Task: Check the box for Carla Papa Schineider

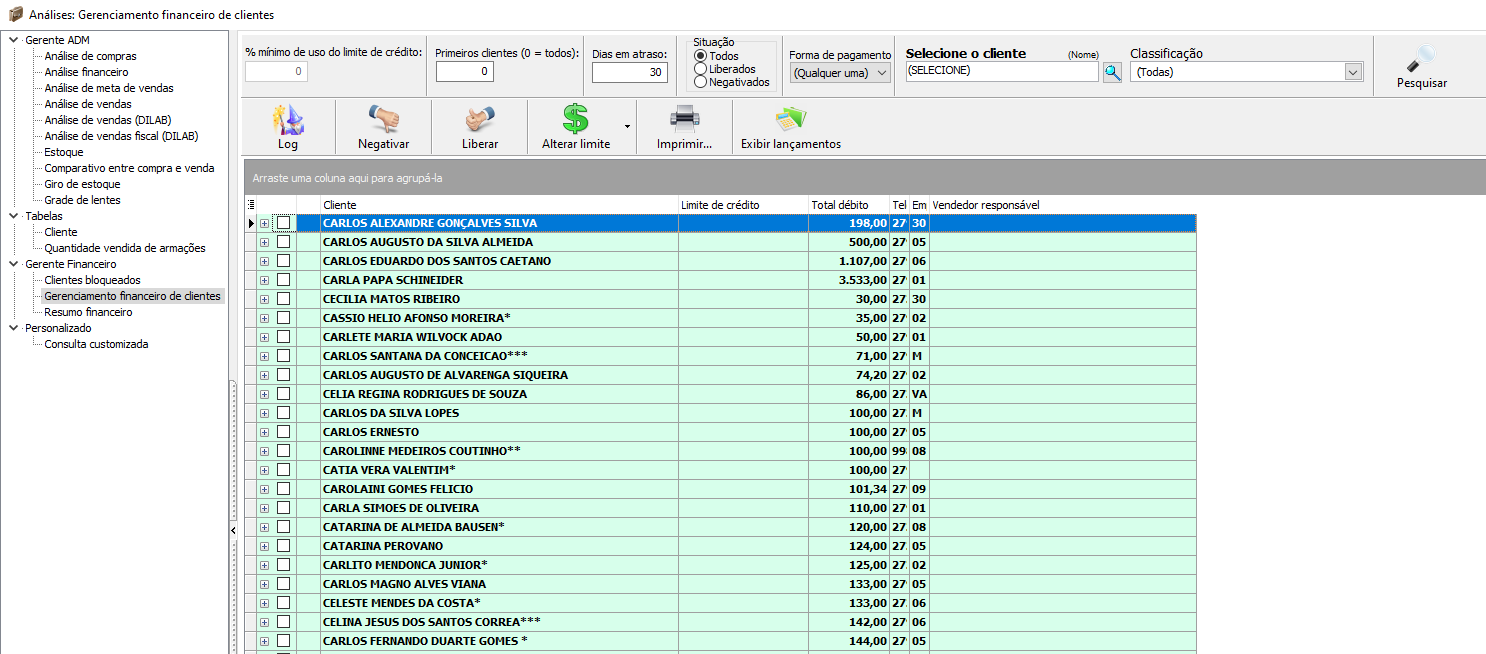Action: point(284,280)
